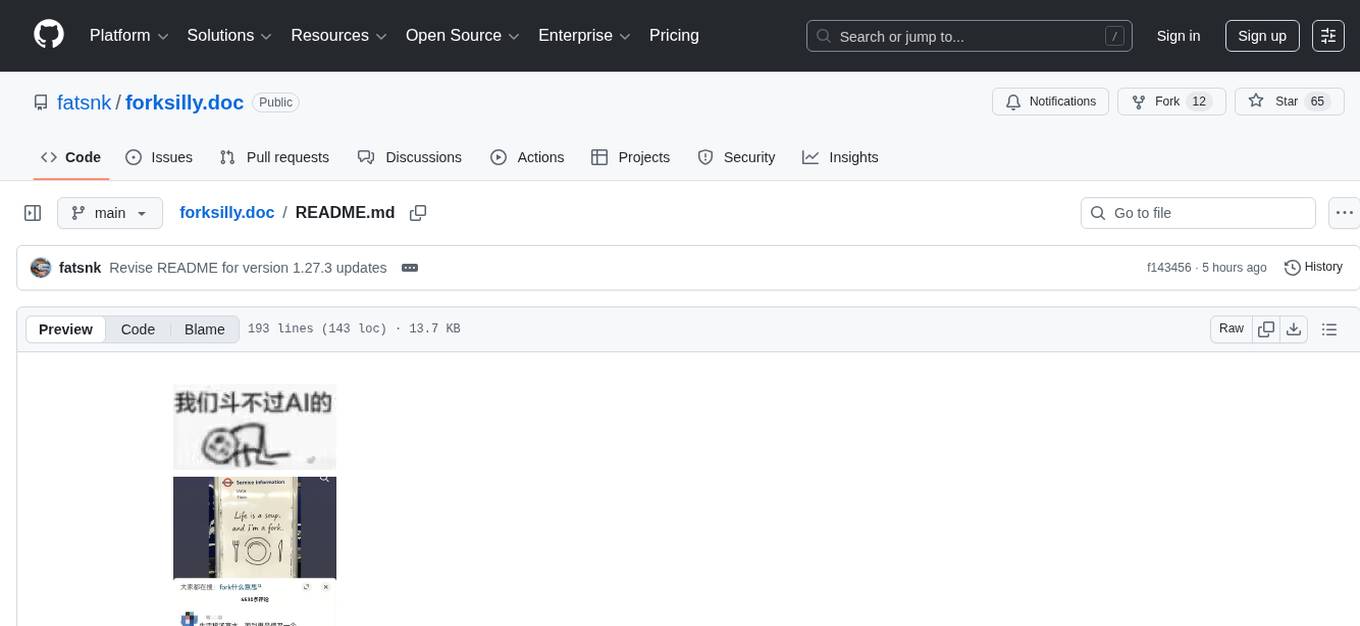Image resolution: width=1360 pixels, height=626 pixels.
Task: Expand the commit message ellipsis
Action: point(409,267)
